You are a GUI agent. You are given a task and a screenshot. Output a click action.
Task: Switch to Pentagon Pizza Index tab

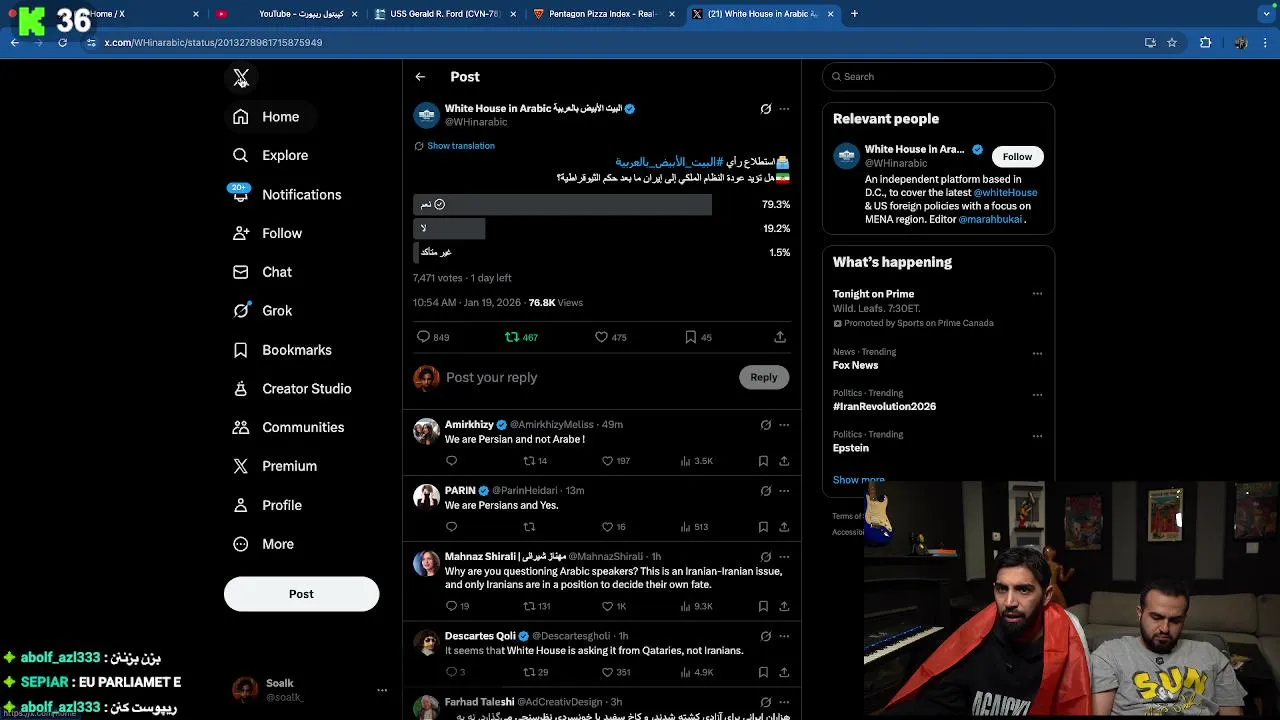click(604, 14)
